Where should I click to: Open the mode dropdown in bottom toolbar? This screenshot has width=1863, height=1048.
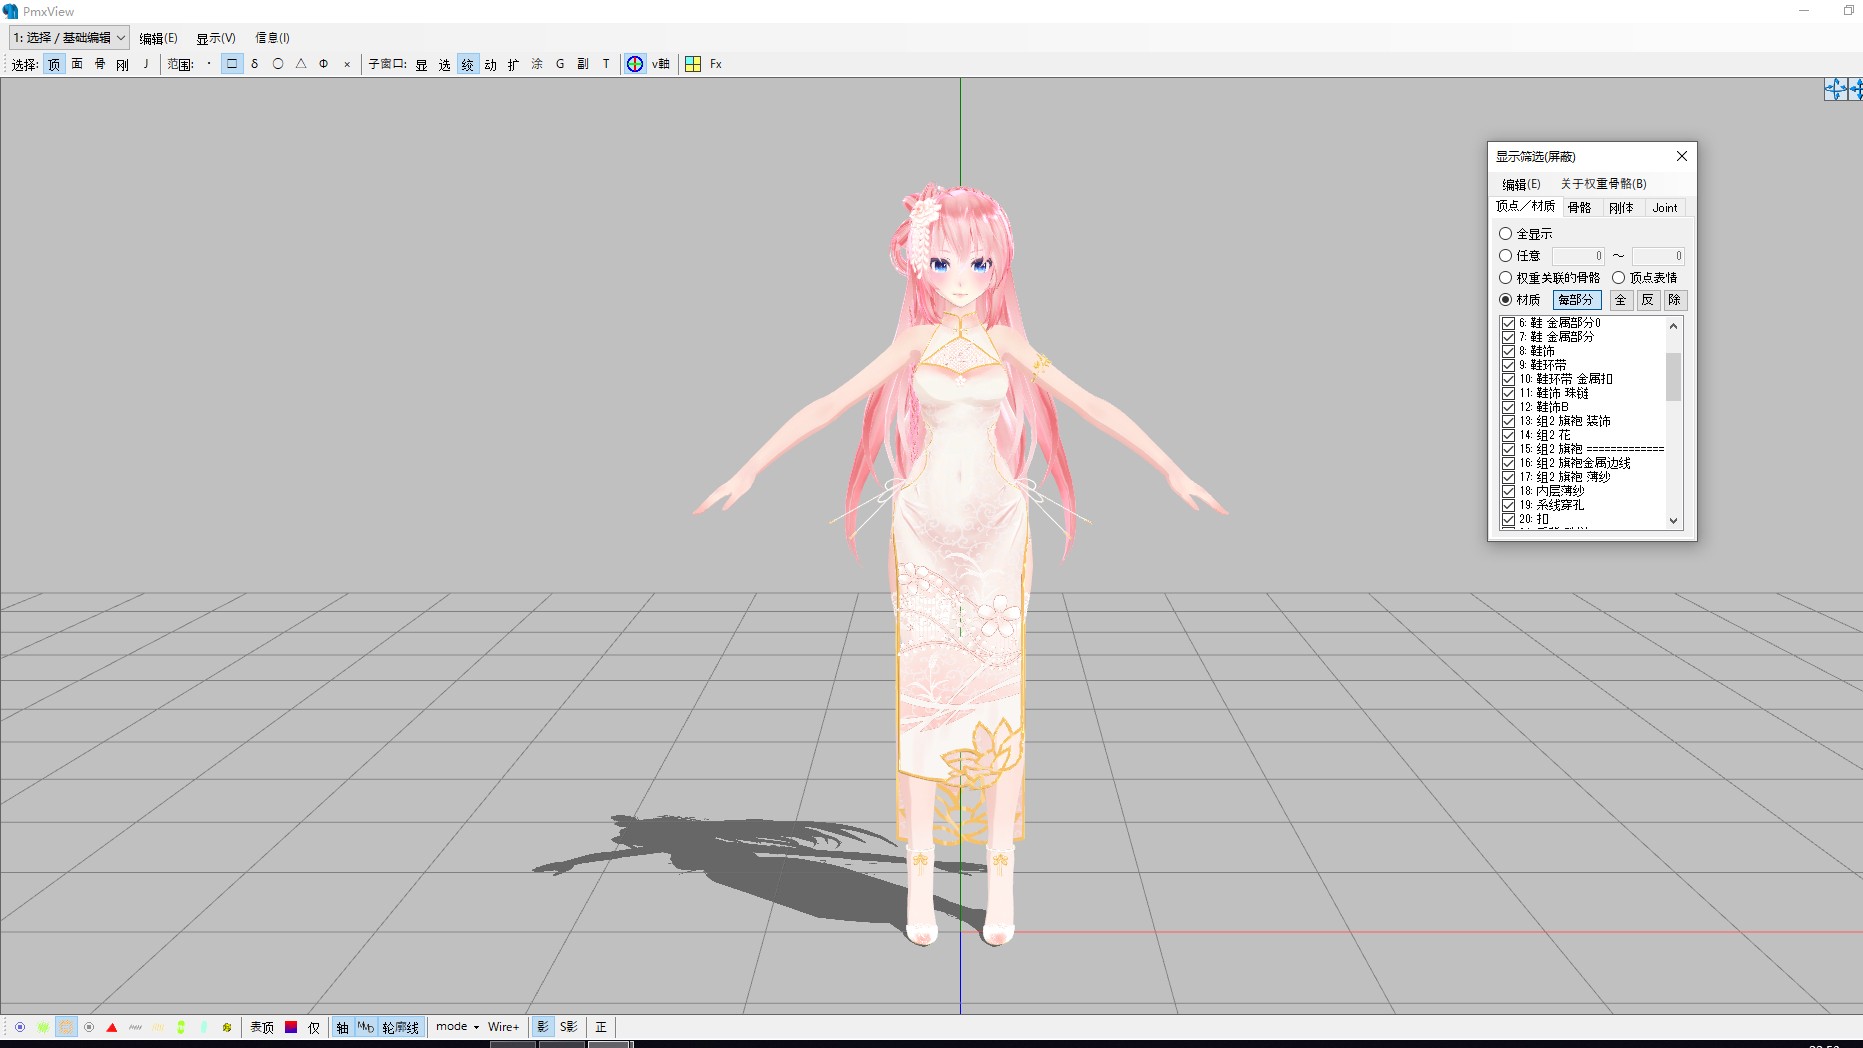(457, 1027)
